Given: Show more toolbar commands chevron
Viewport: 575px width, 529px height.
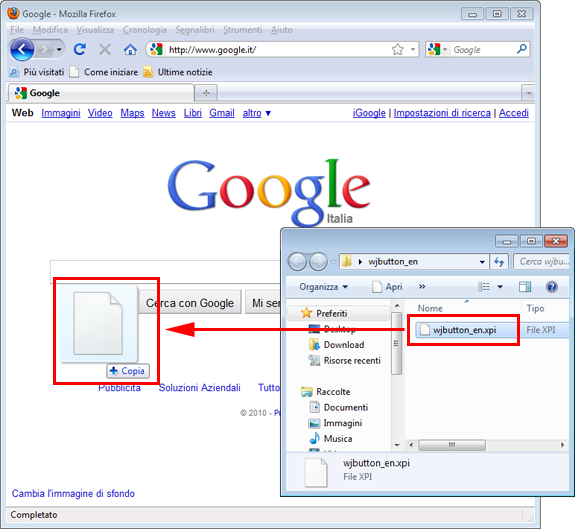Looking at the screenshot, I should [422, 286].
